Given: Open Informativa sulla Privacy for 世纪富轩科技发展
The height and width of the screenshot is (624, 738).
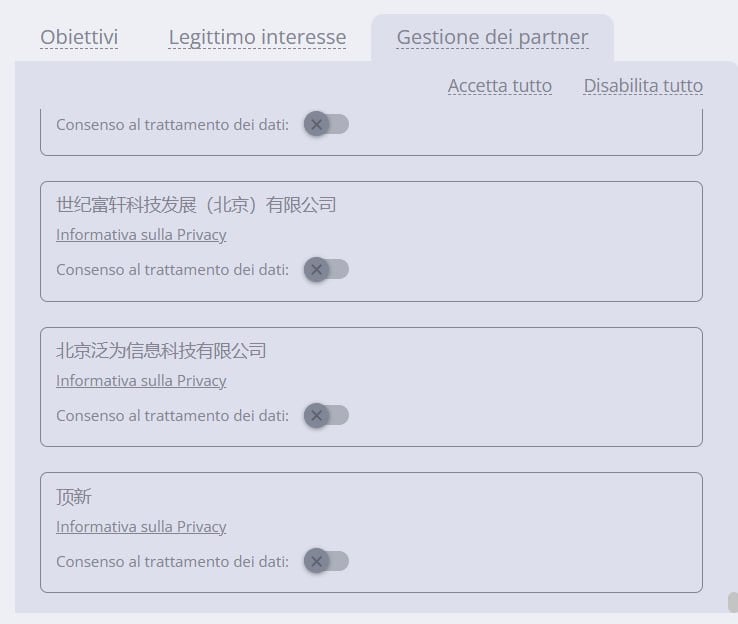Looking at the screenshot, I should (141, 235).
